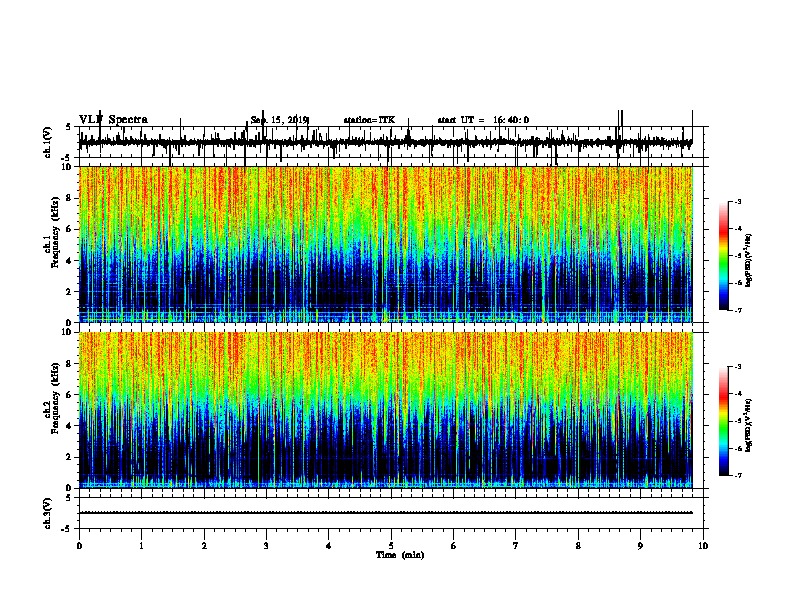Click the "ch.1(V)" waveform axis label
The width and height of the screenshot is (792, 612).
[x=48, y=142]
